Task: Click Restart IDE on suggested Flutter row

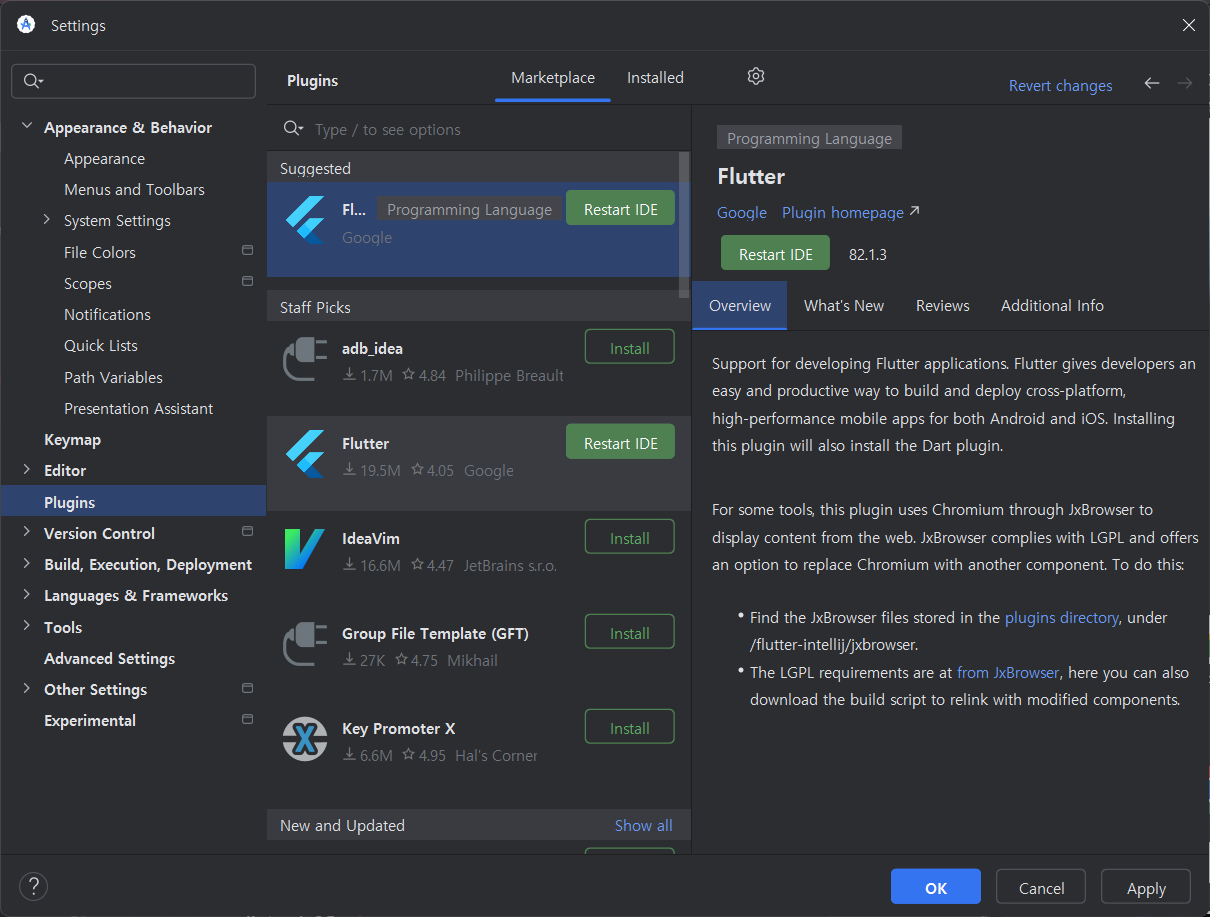Action: (620, 209)
